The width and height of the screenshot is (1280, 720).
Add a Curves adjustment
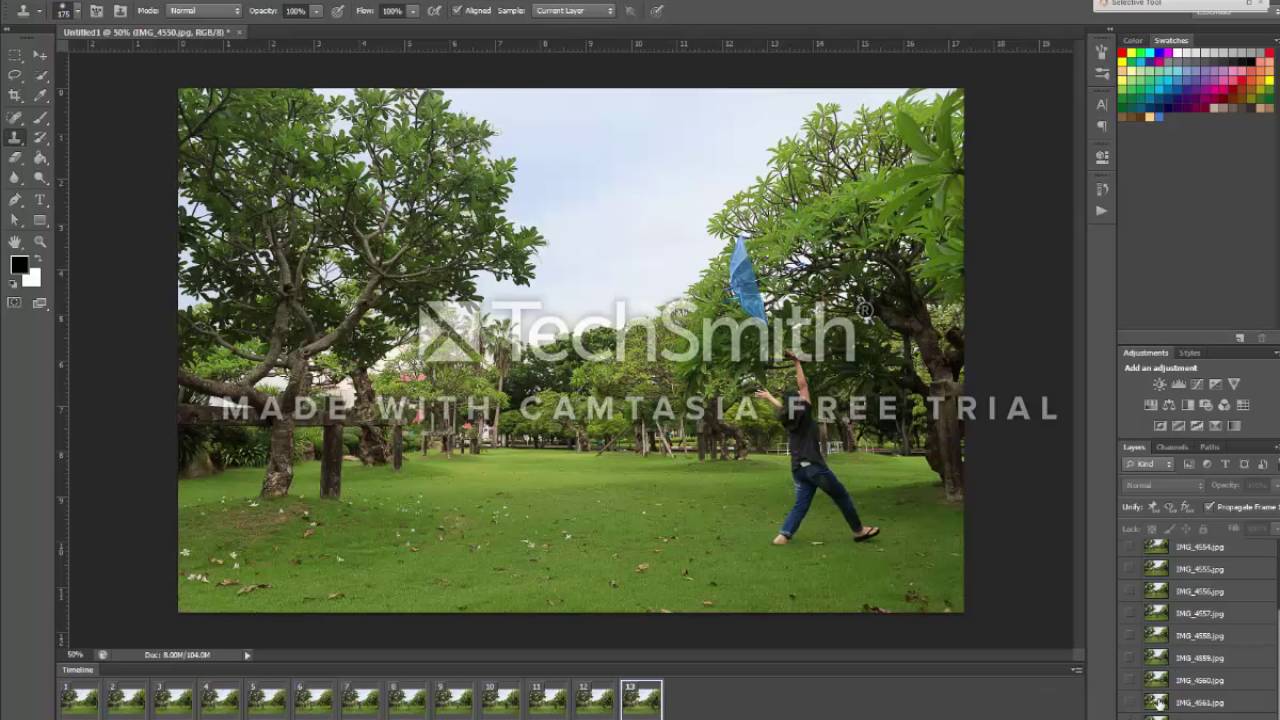click(1197, 384)
